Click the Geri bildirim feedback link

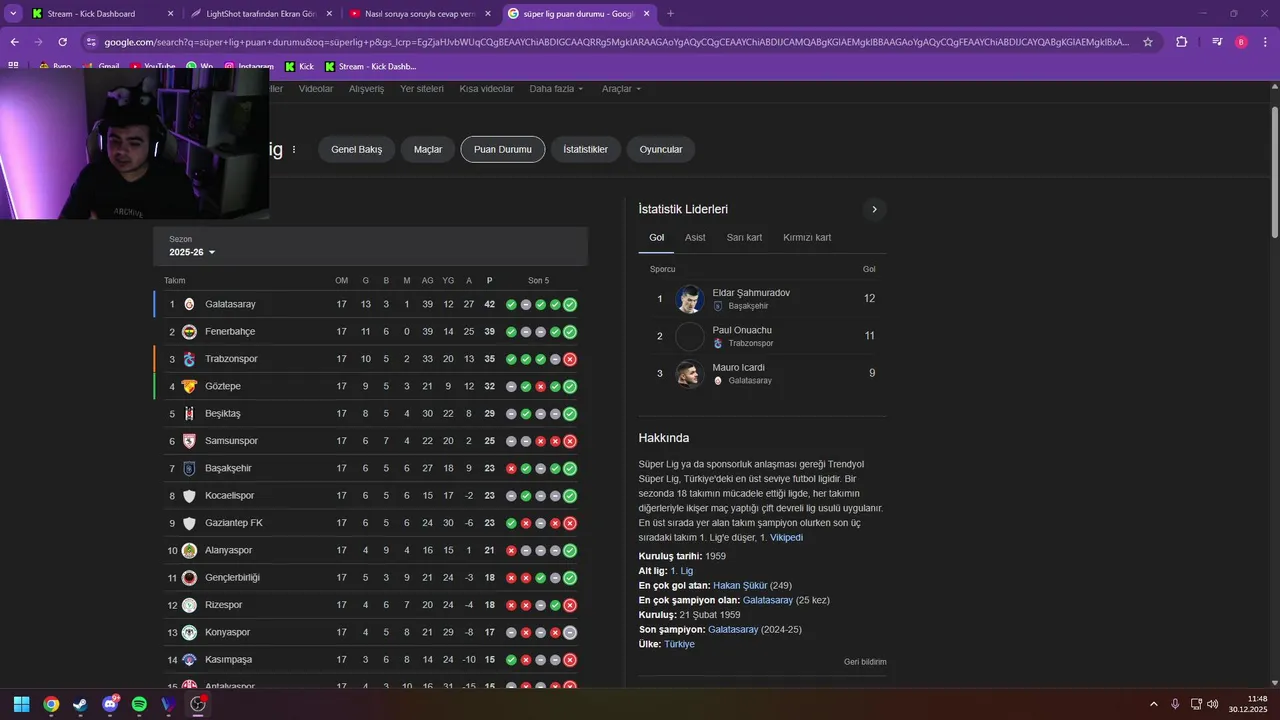(x=865, y=662)
